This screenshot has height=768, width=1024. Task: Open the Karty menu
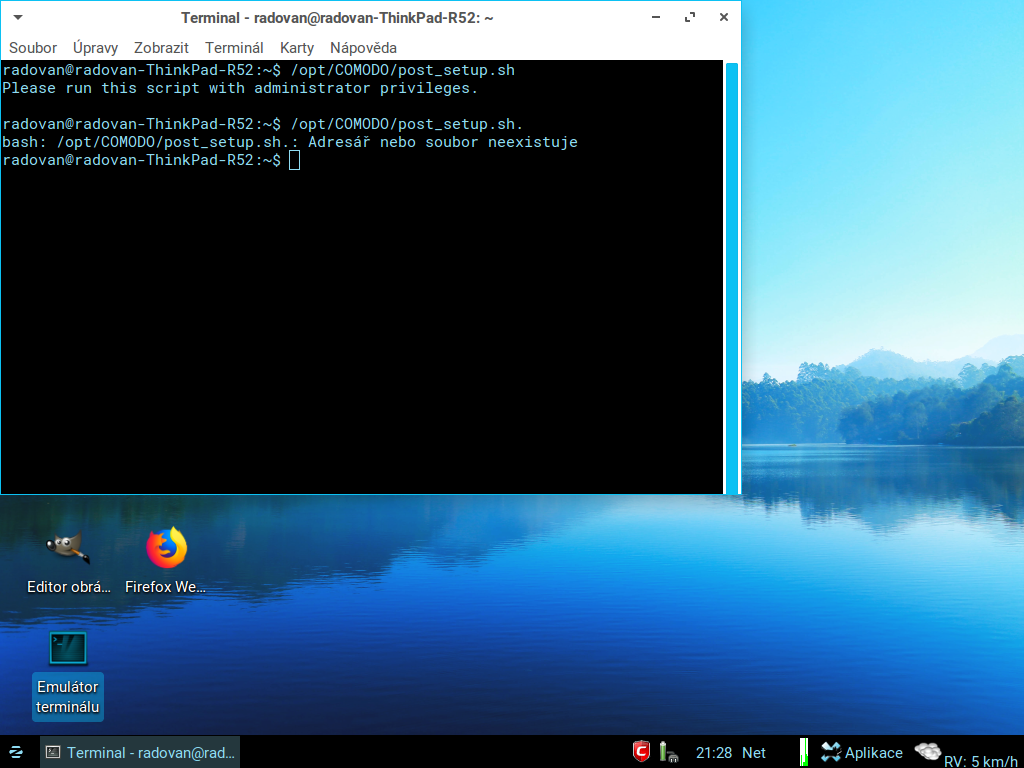coord(297,48)
